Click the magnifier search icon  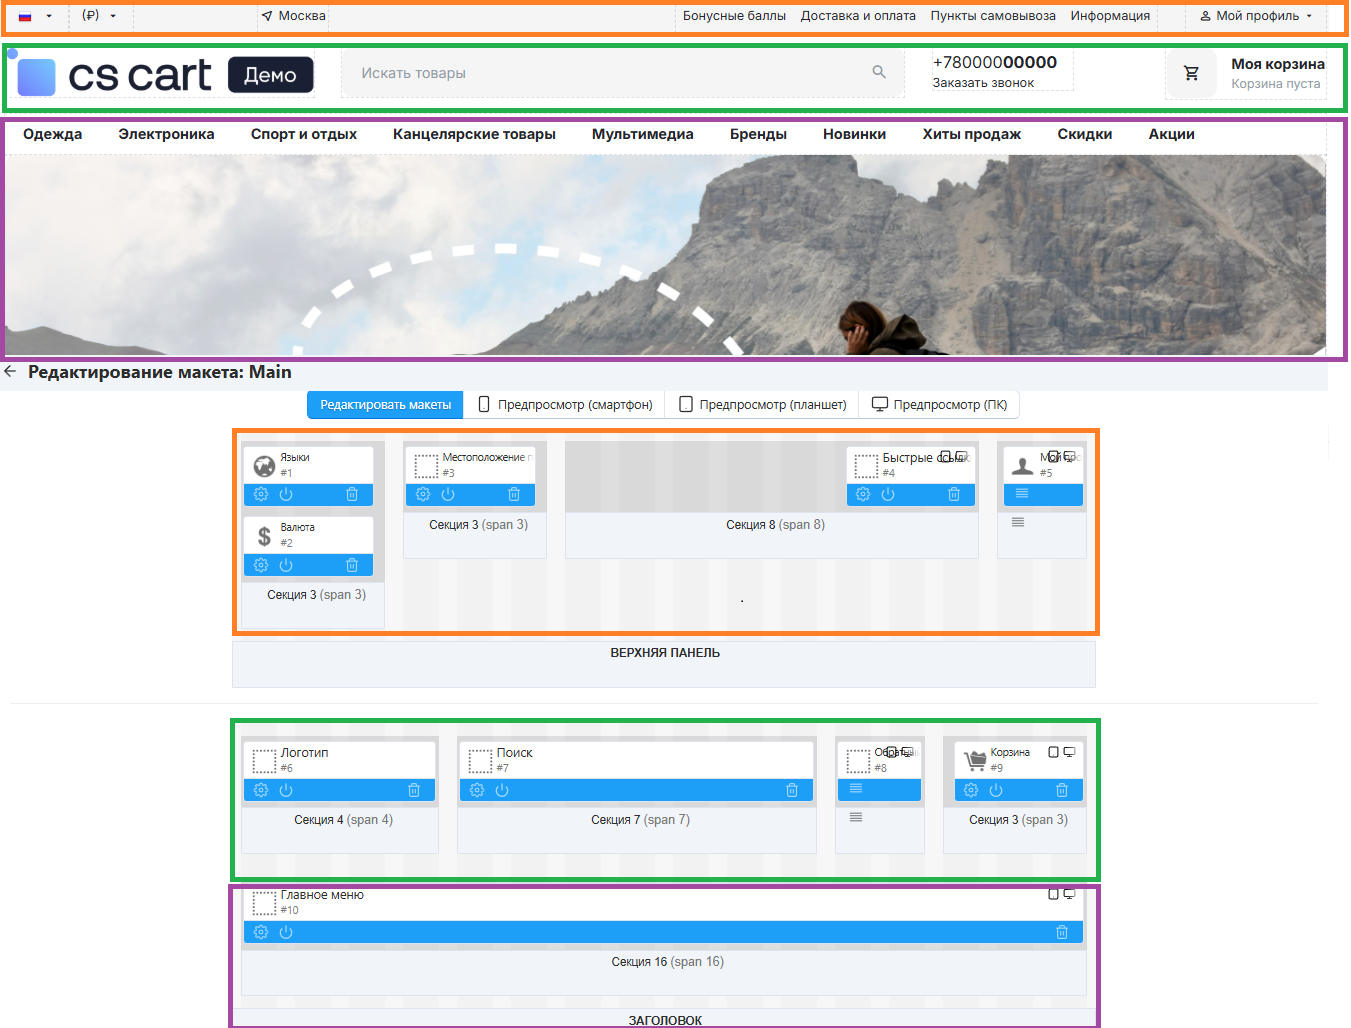tap(879, 72)
